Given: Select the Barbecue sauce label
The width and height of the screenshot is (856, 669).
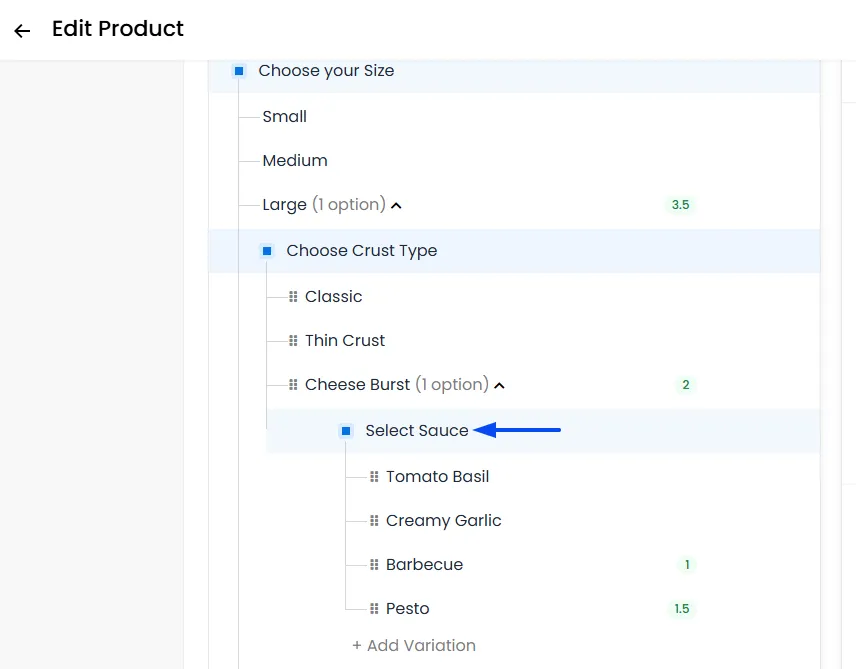Looking at the screenshot, I should click(424, 565).
